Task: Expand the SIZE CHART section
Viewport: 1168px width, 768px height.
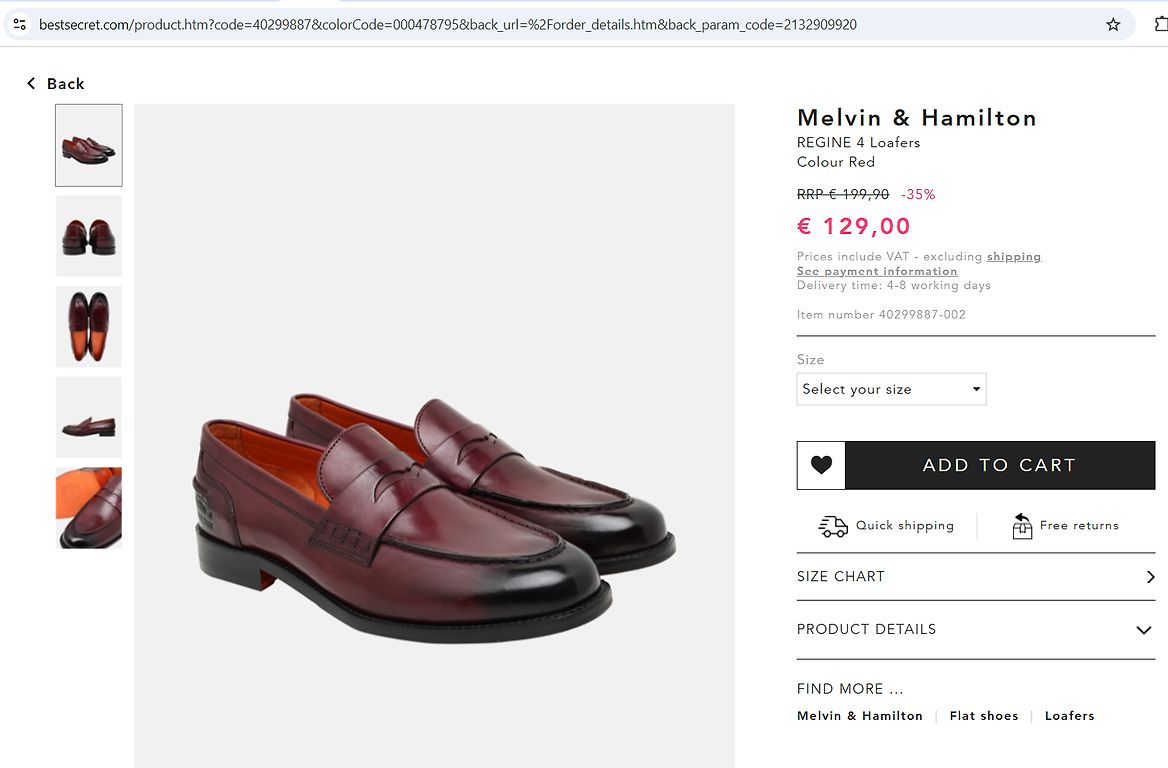Action: [x=975, y=577]
